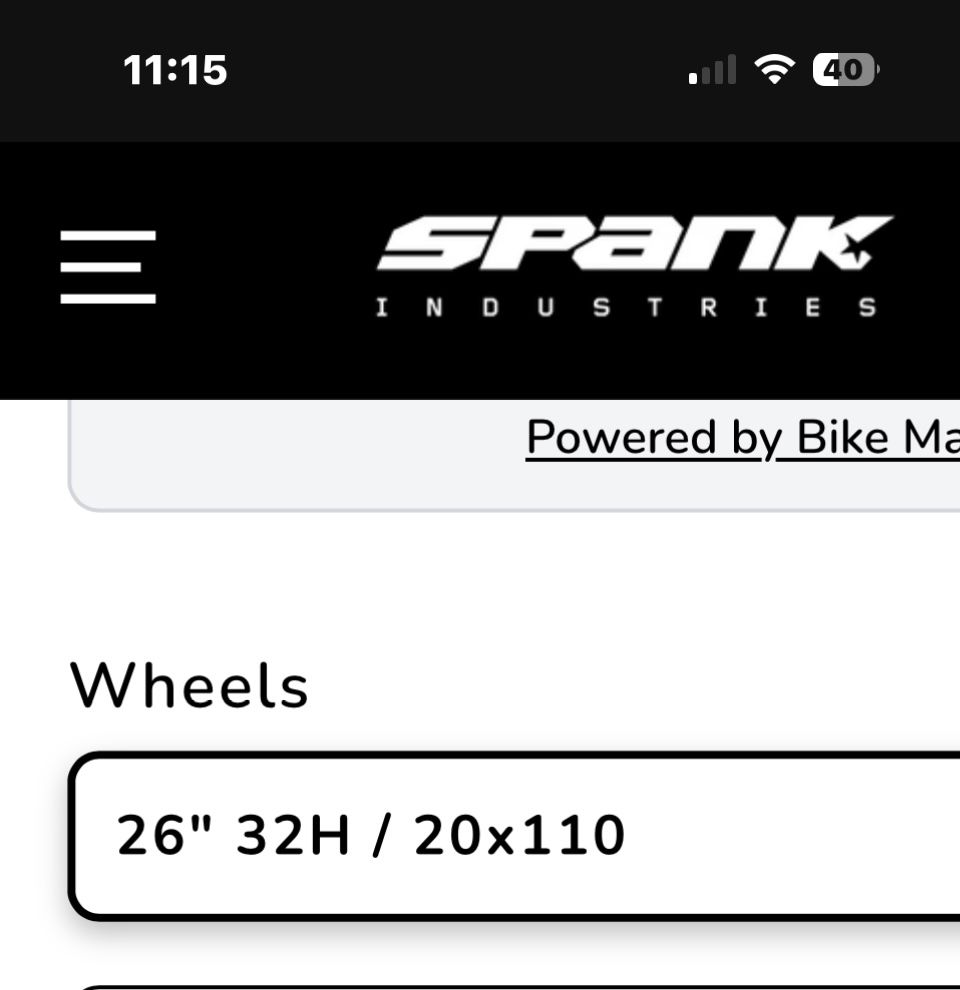Image resolution: width=960 pixels, height=990 pixels.
Task: Tap the battery indicator showing 40
Action: click(x=845, y=69)
